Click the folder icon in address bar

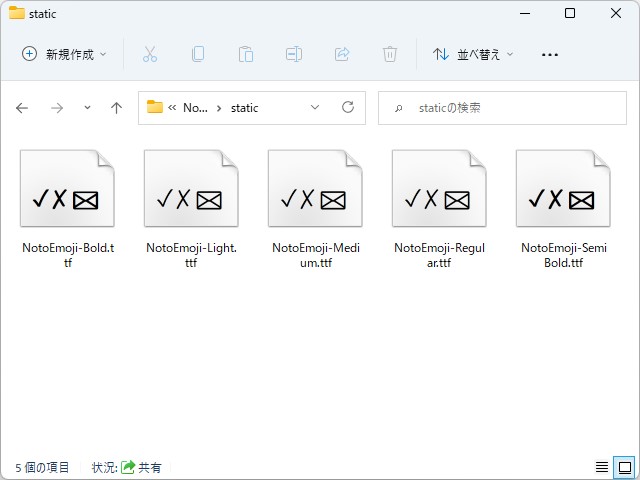pos(155,107)
